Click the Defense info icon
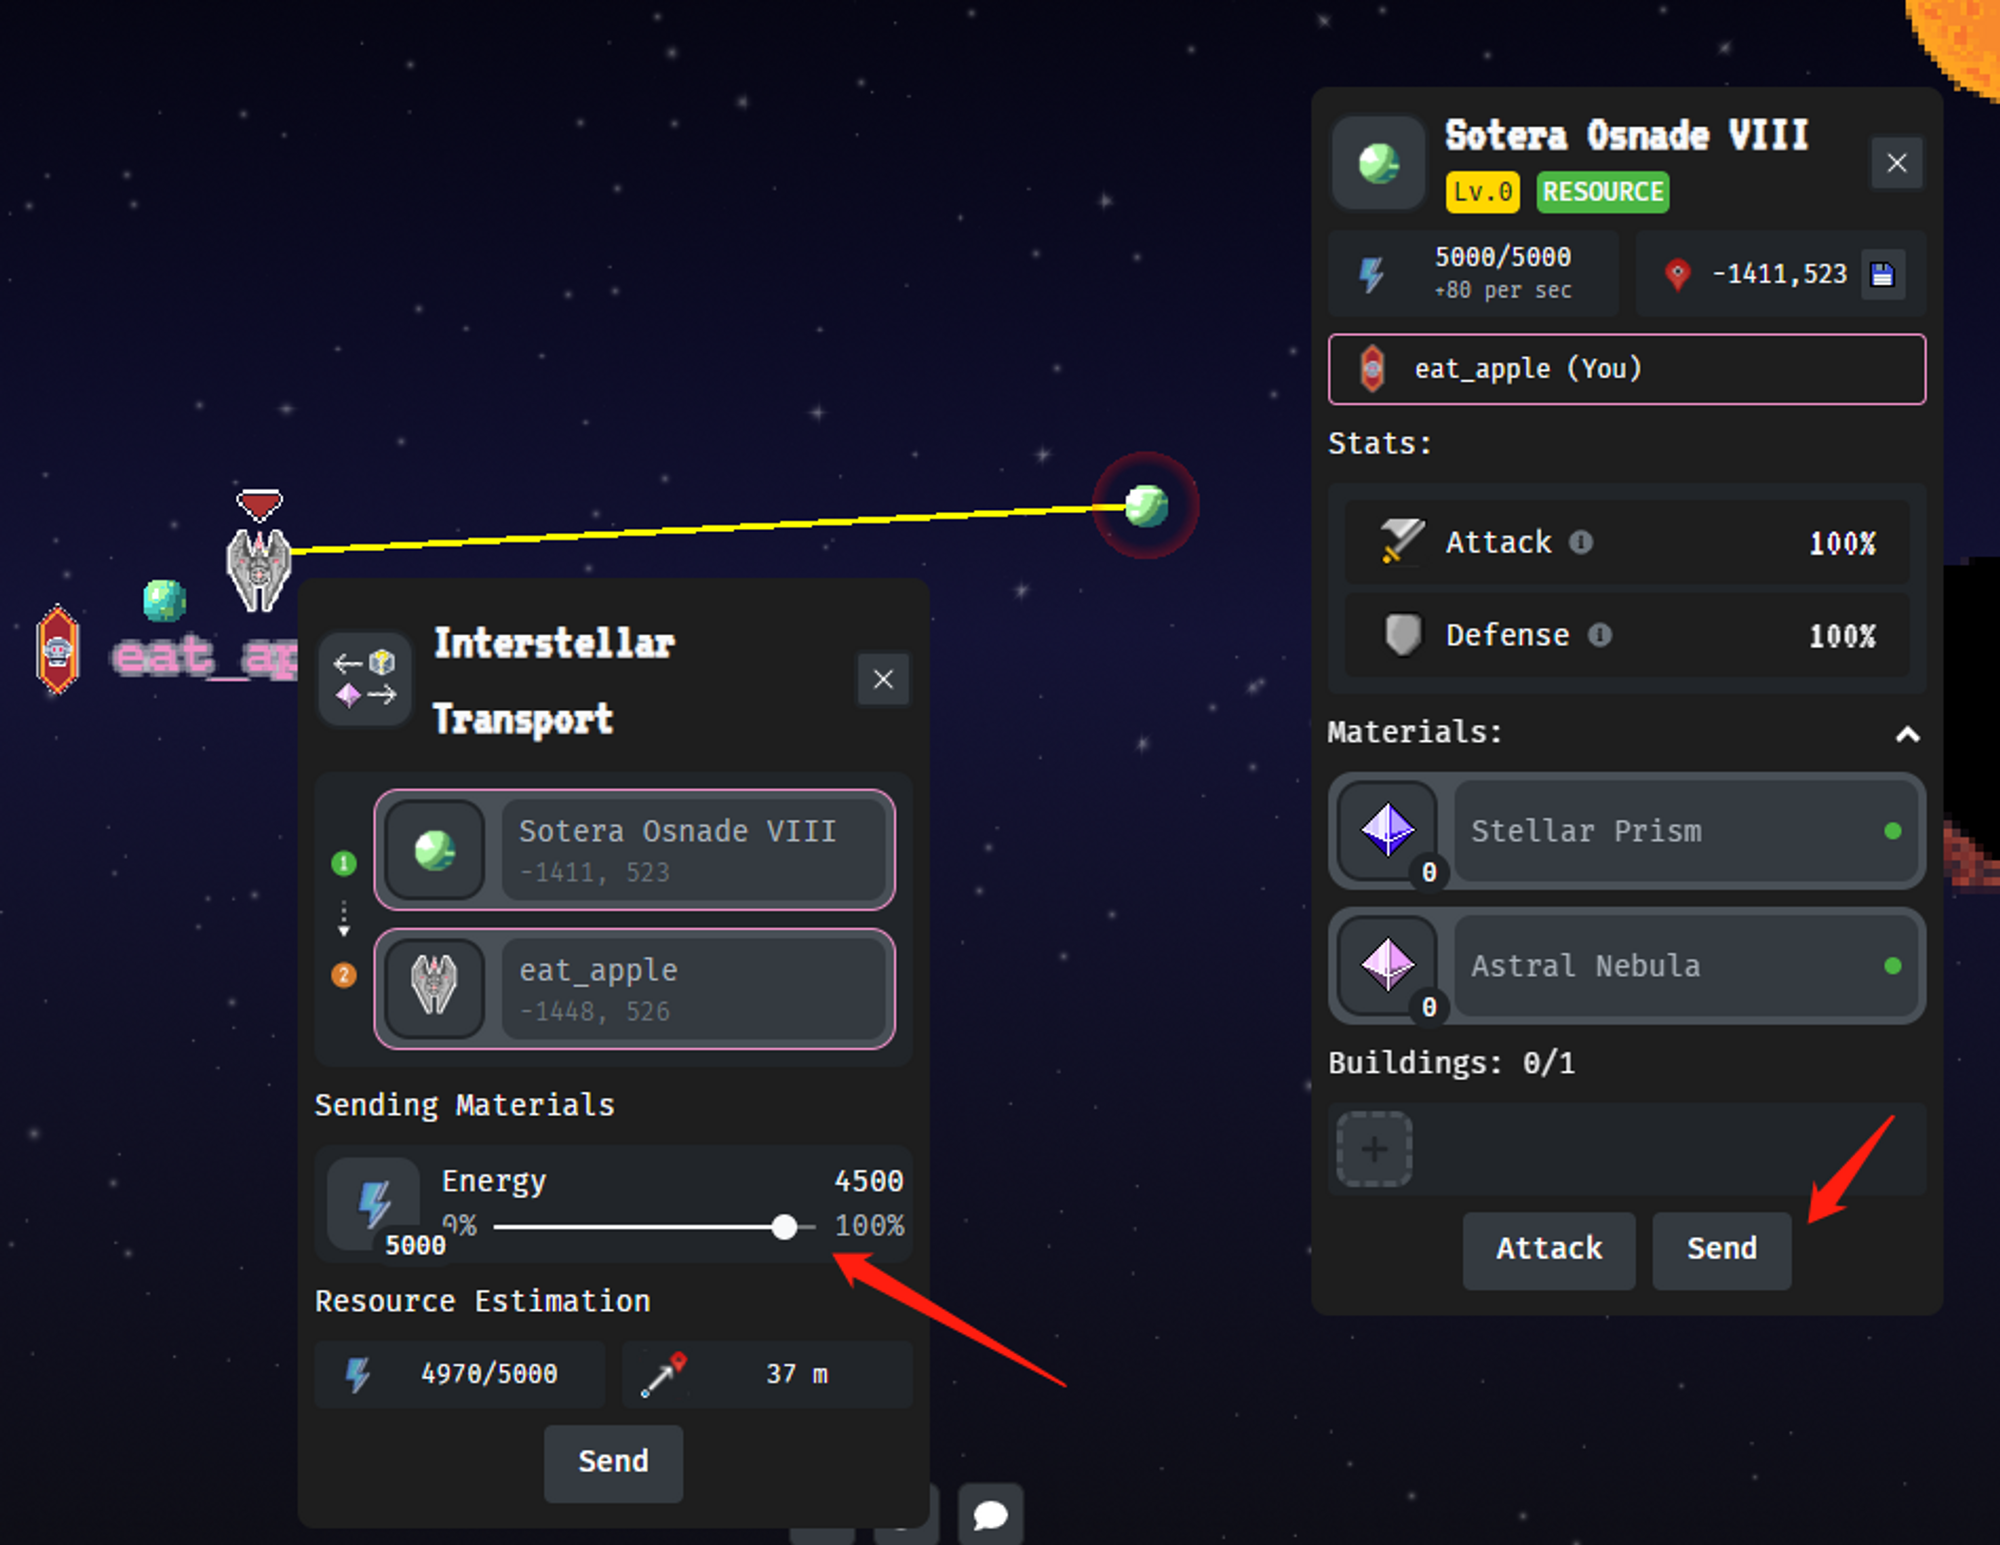Image resolution: width=2000 pixels, height=1545 pixels. (x=1600, y=635)
